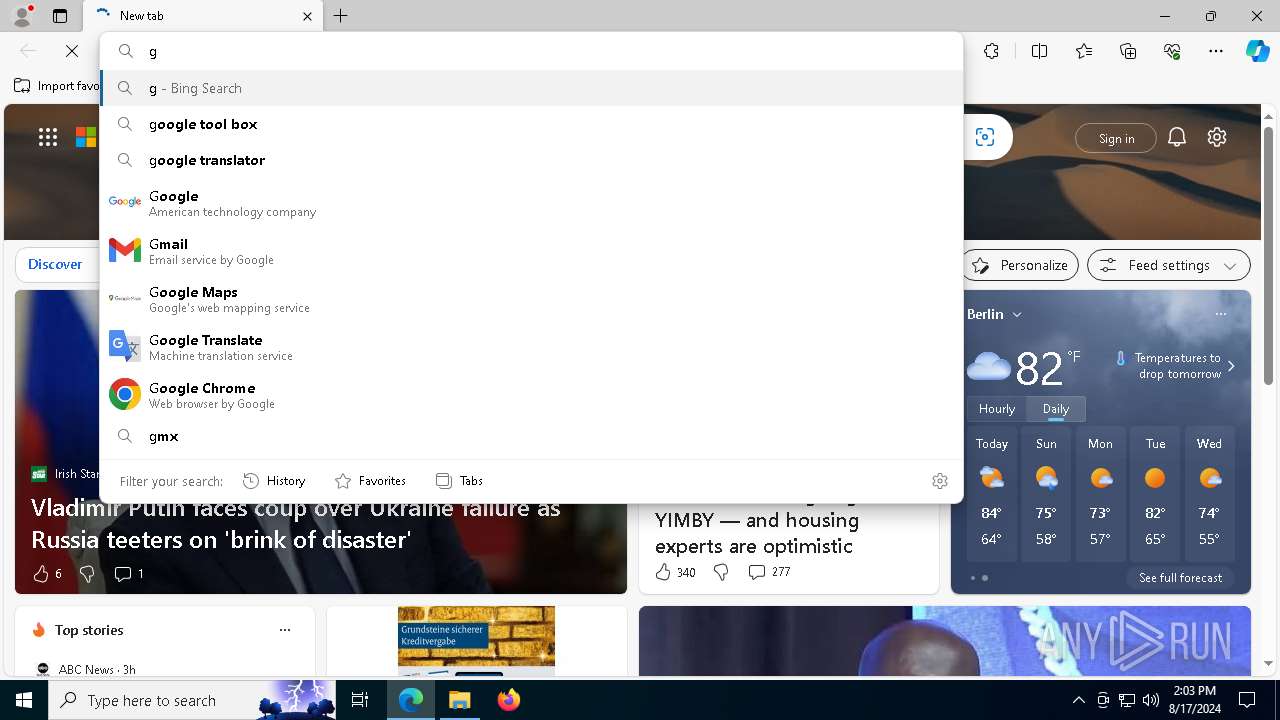Open page settings gear icon

pyautogui.click(x=1217, y=138)
